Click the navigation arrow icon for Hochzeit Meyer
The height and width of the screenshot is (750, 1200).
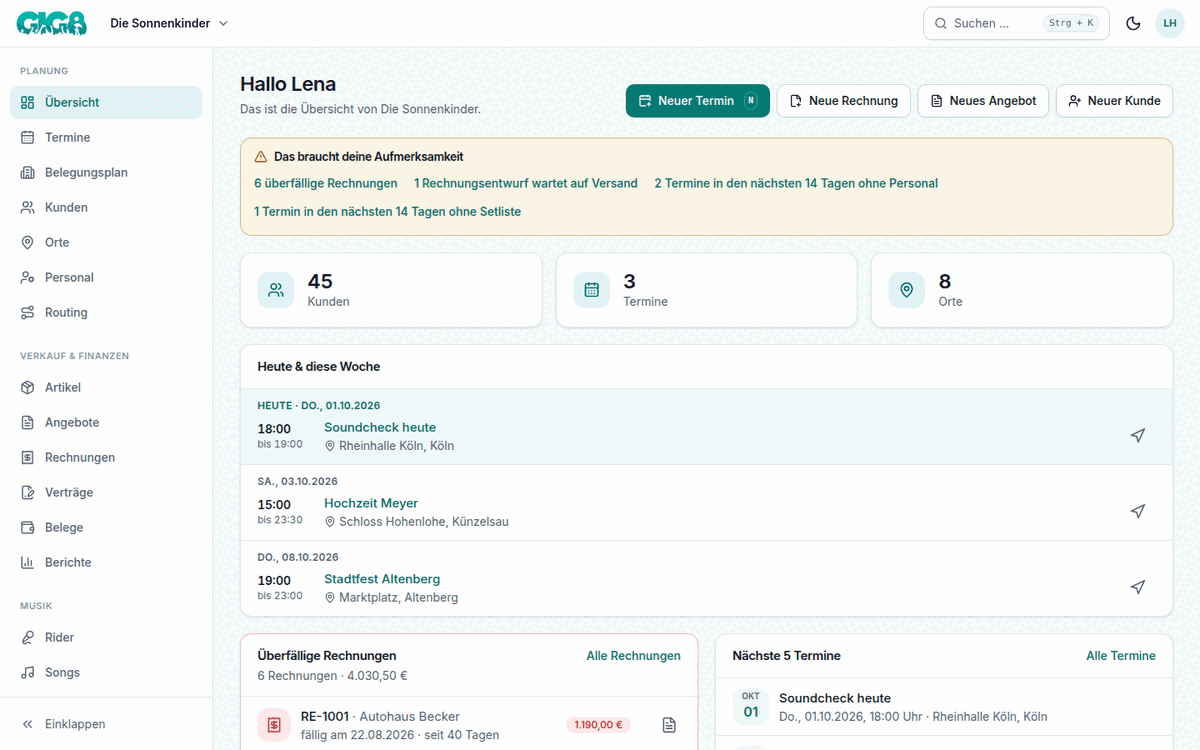(x=1137, y=511)
